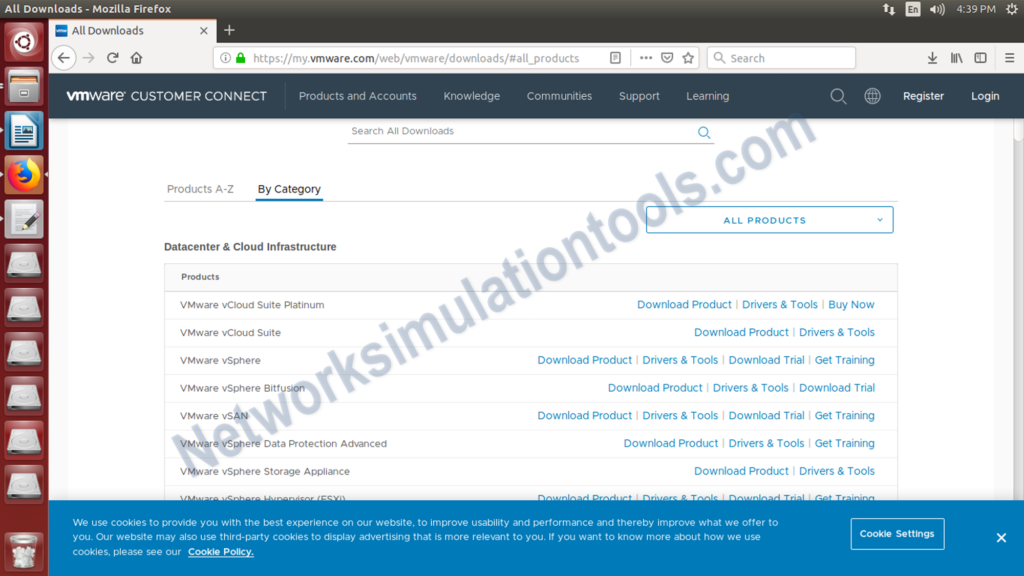Image resolution: width=1024 pixels, height=576 pixels.
Task: Open the Firefox hamburger menu
Action: tap(1009, 57)
